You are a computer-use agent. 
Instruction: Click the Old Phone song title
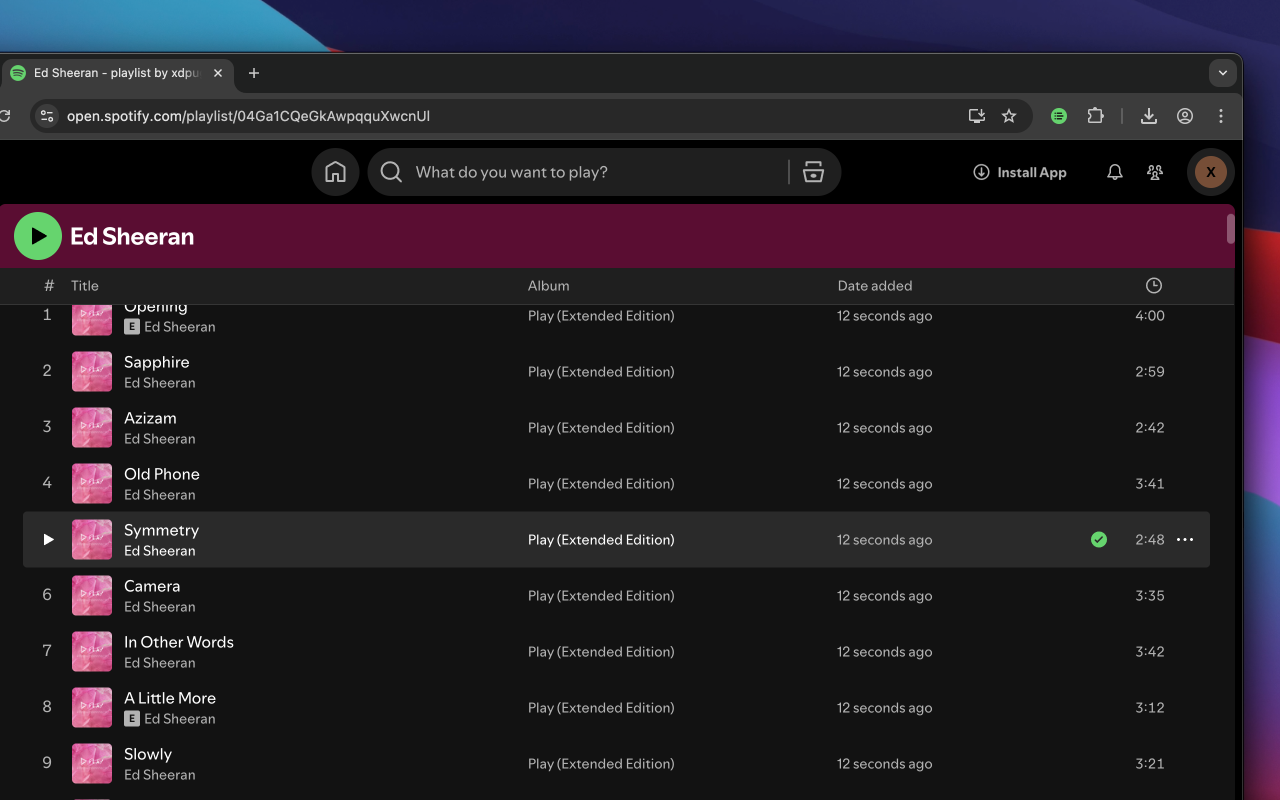coord(162,474)
